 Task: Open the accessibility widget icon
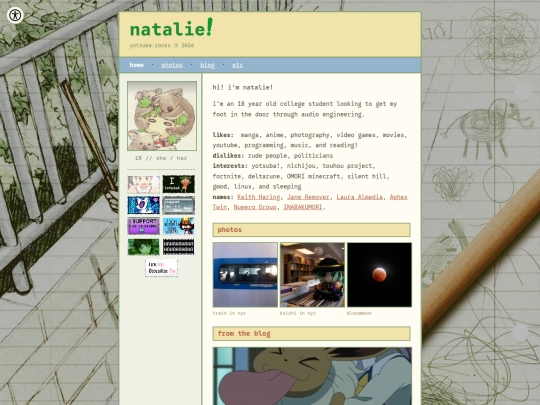click(15, 15)
